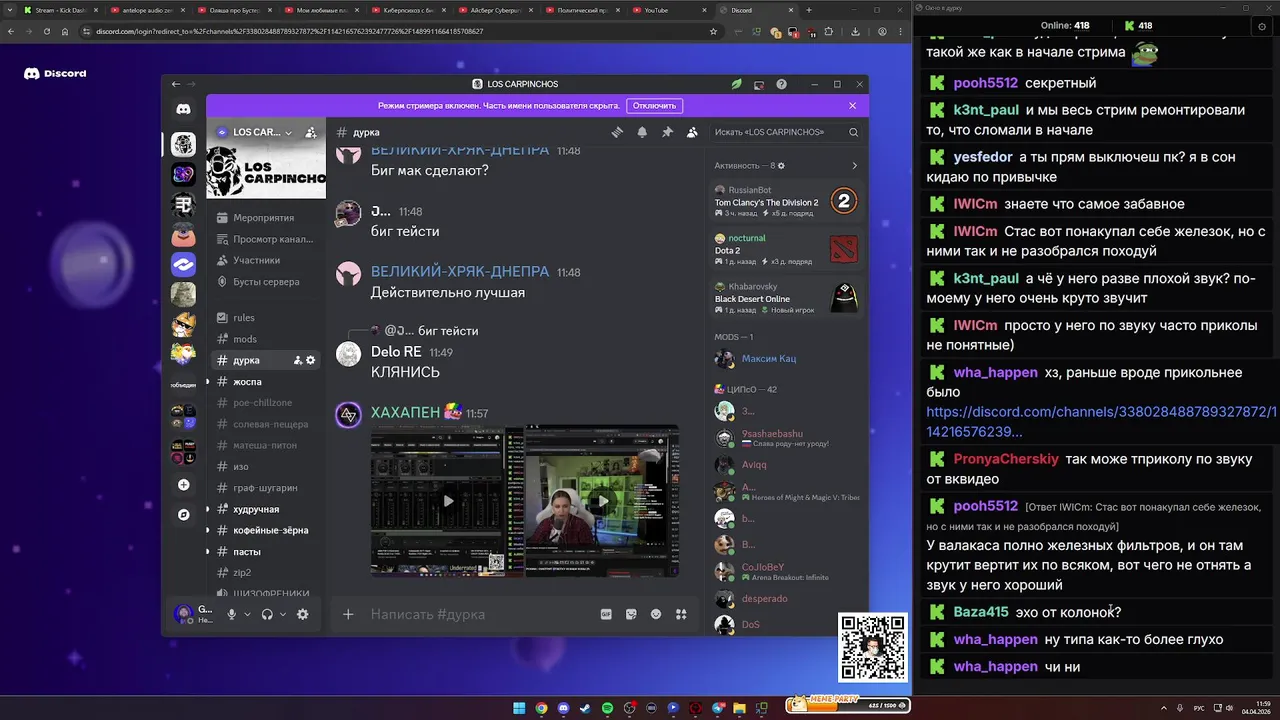Click Отключить streamer mode button
The width and height of the screenshot is (1280, 720).
point(654,105)
